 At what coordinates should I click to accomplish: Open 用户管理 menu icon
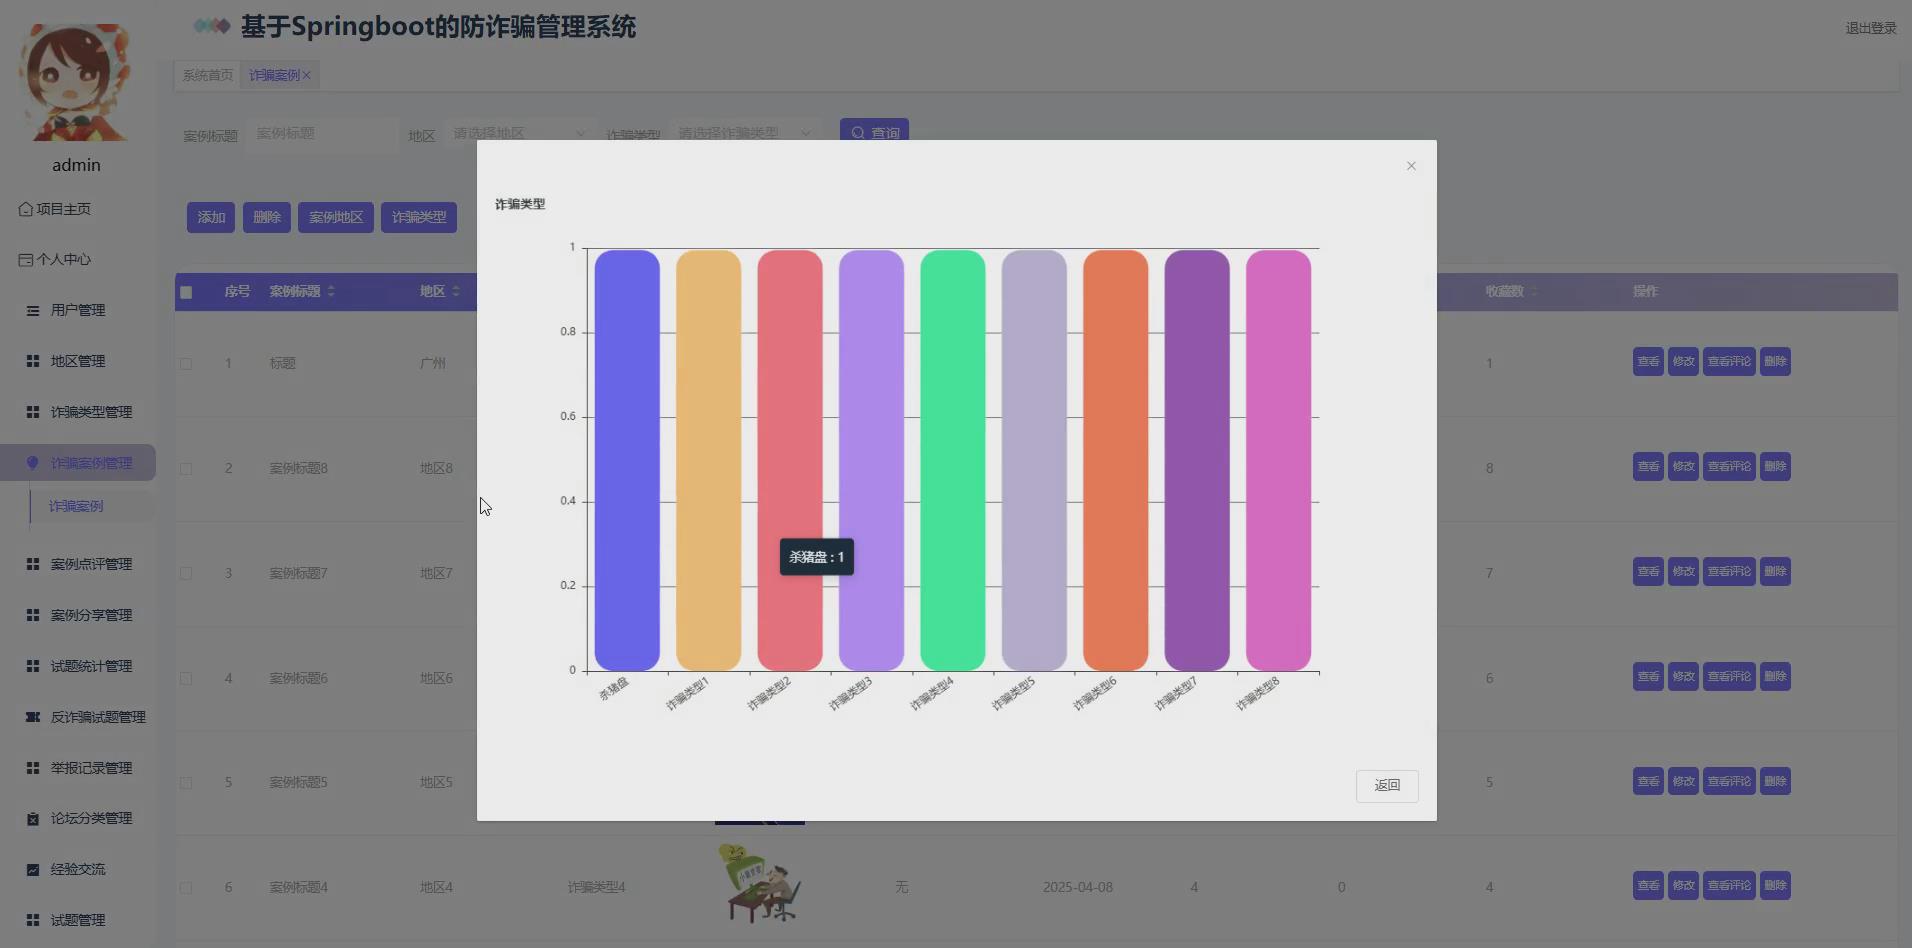[33, 310]
